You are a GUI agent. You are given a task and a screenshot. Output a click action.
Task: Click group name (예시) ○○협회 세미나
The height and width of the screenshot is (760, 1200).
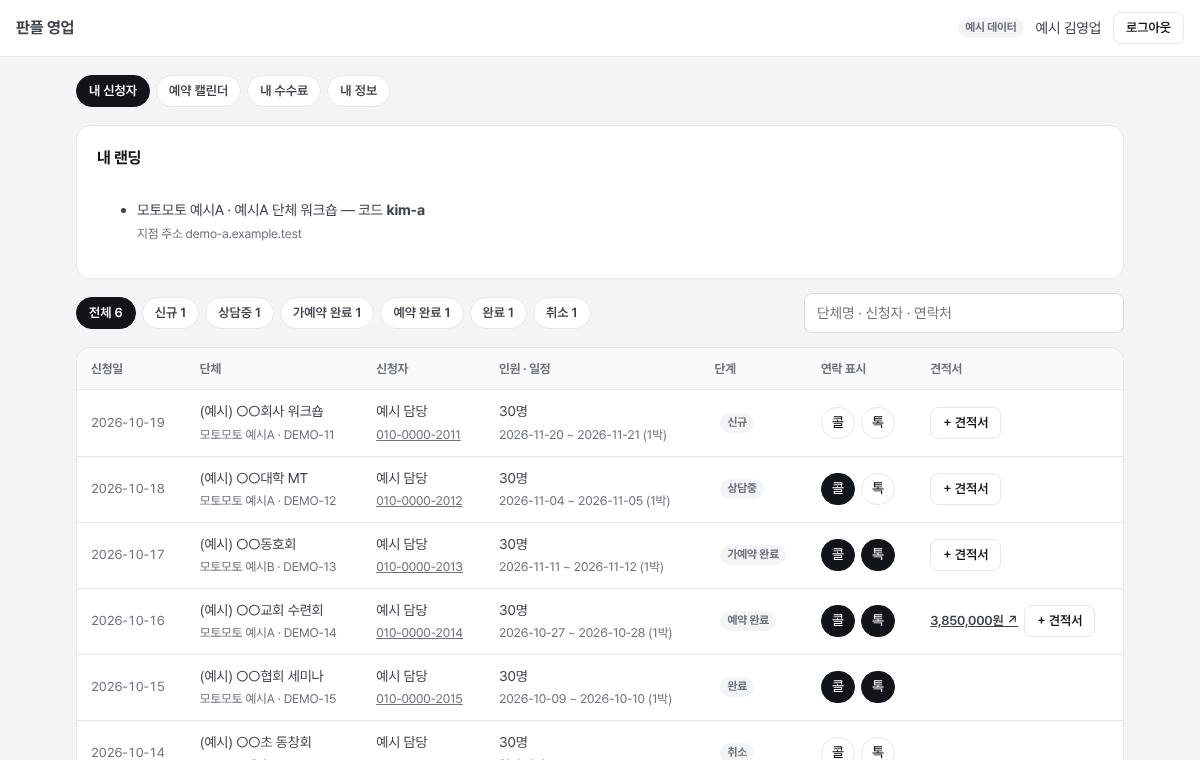pos(262,675)
